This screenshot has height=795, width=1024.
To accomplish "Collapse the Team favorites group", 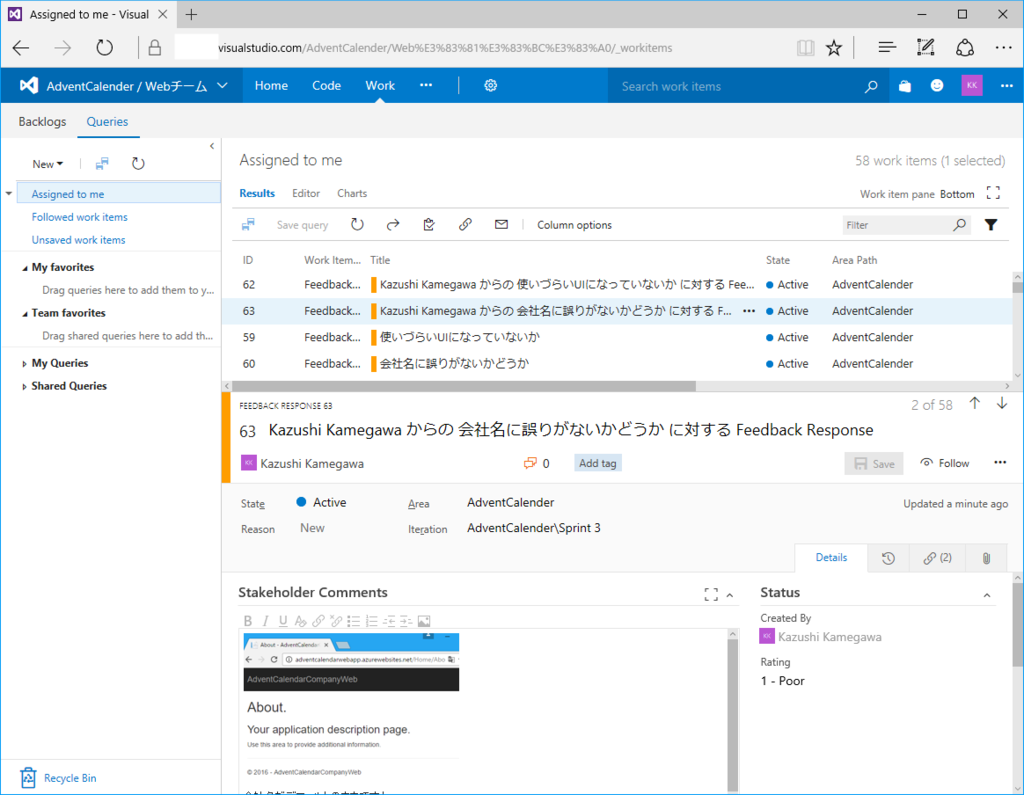I will coord(25,314).
